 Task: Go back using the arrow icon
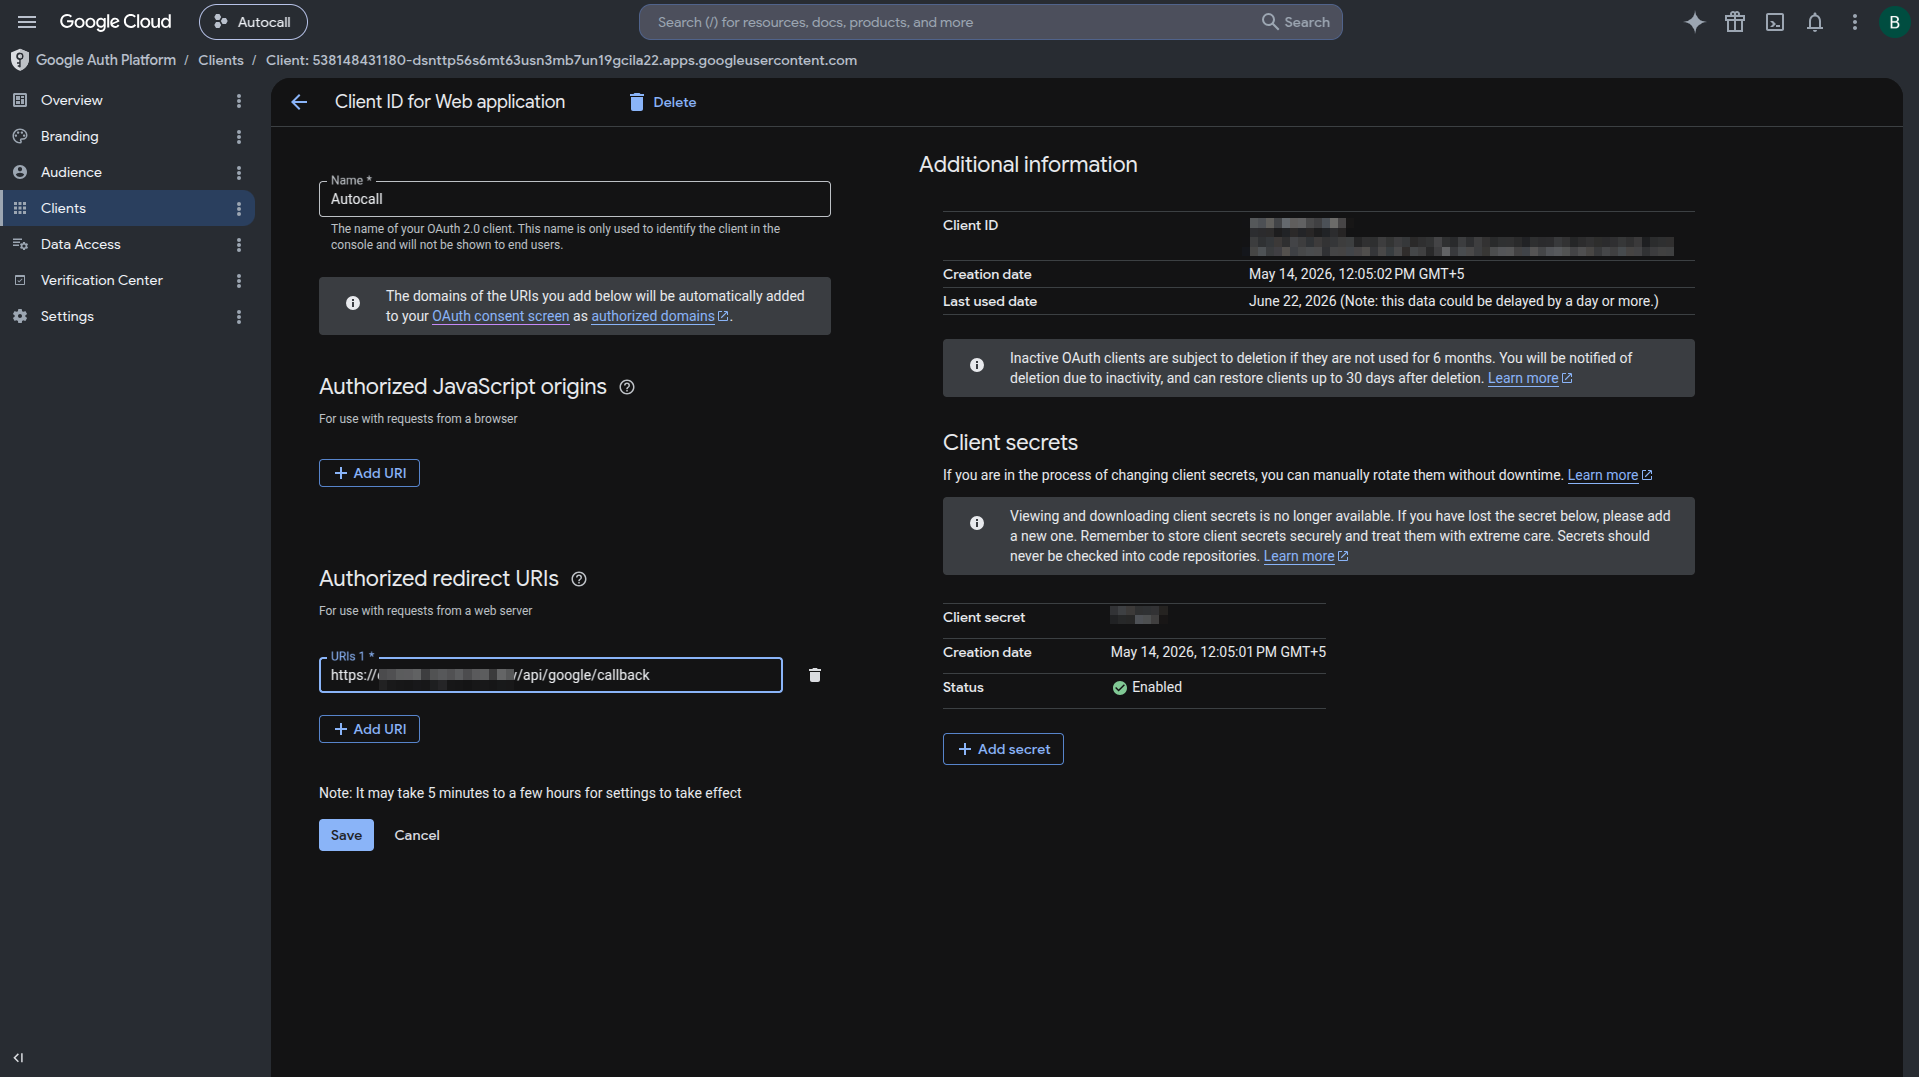point(299,102)
